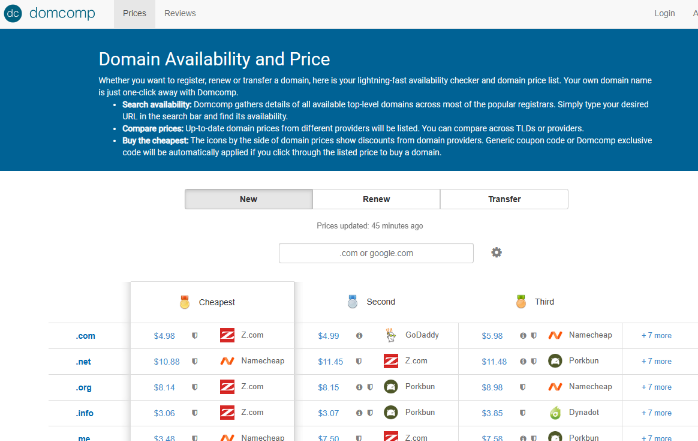Open the .net domain link
Image resolution: width=698 pixels, height=441 pixels.
pos(83,362)
